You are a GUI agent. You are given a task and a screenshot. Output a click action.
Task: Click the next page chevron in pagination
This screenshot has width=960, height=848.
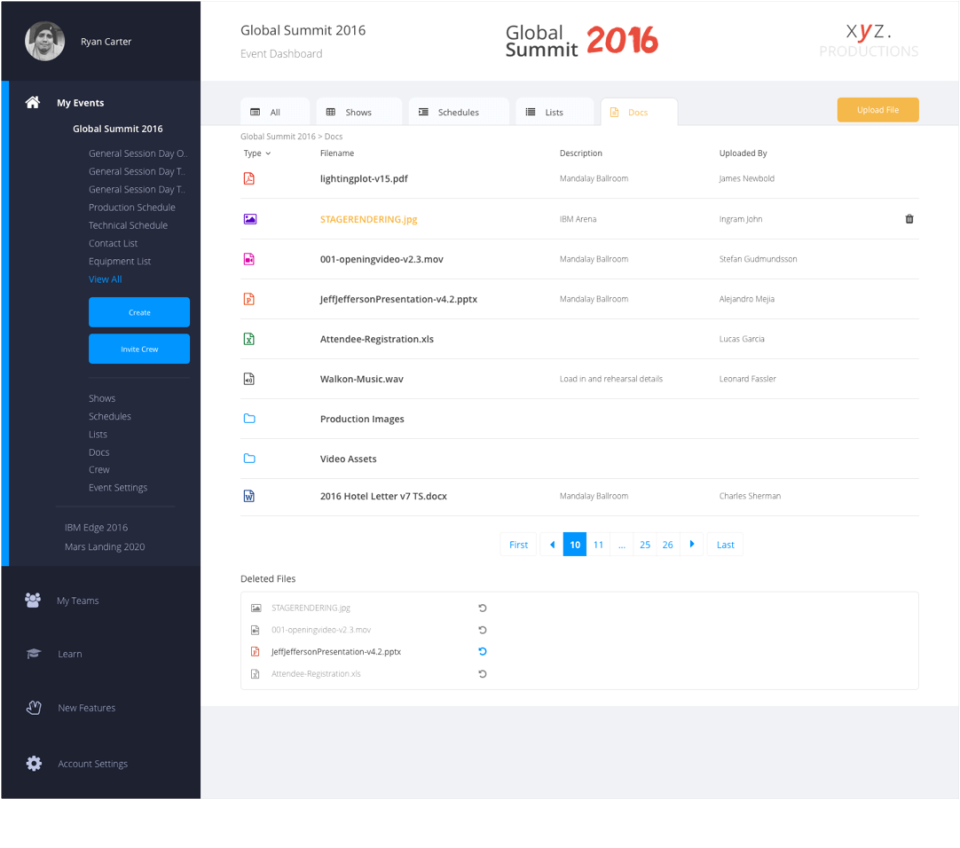coord(691,544)
